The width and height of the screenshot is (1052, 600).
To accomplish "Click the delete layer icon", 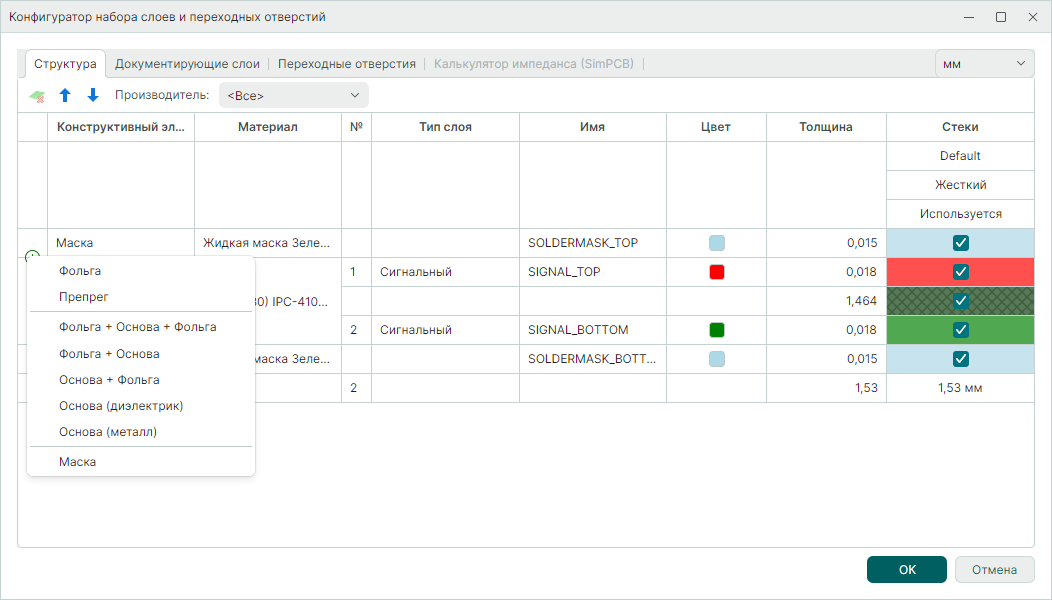I will click(x=37, y=96).
